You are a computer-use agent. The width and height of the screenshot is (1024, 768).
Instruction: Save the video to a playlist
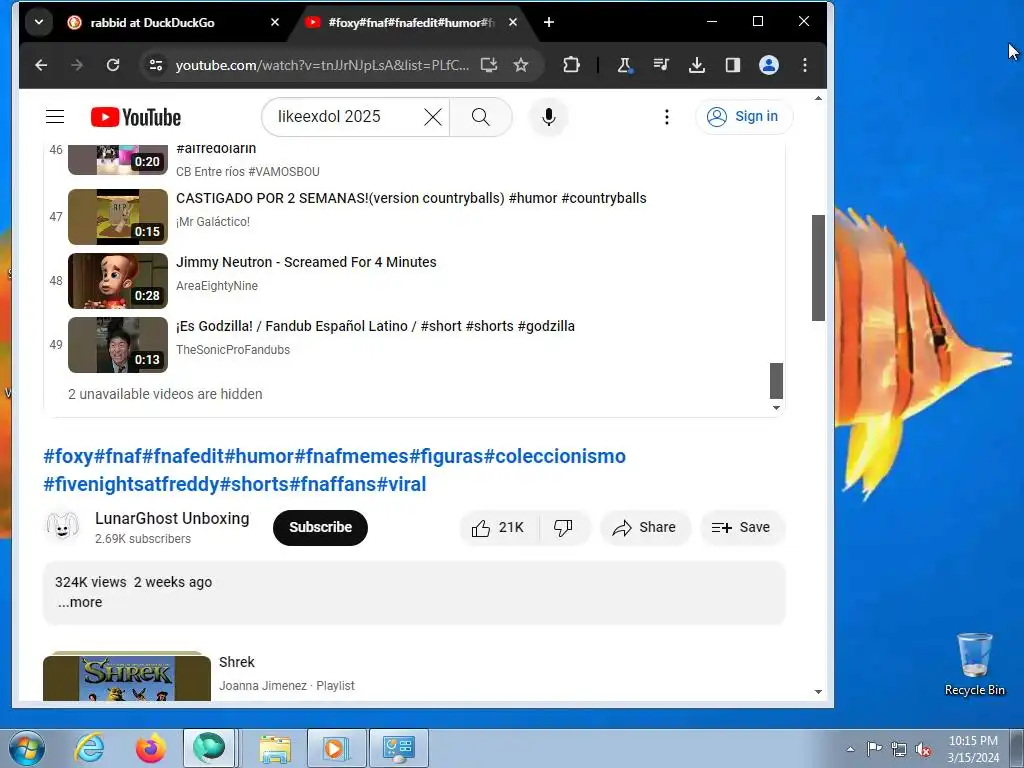(x=742, y=527)
